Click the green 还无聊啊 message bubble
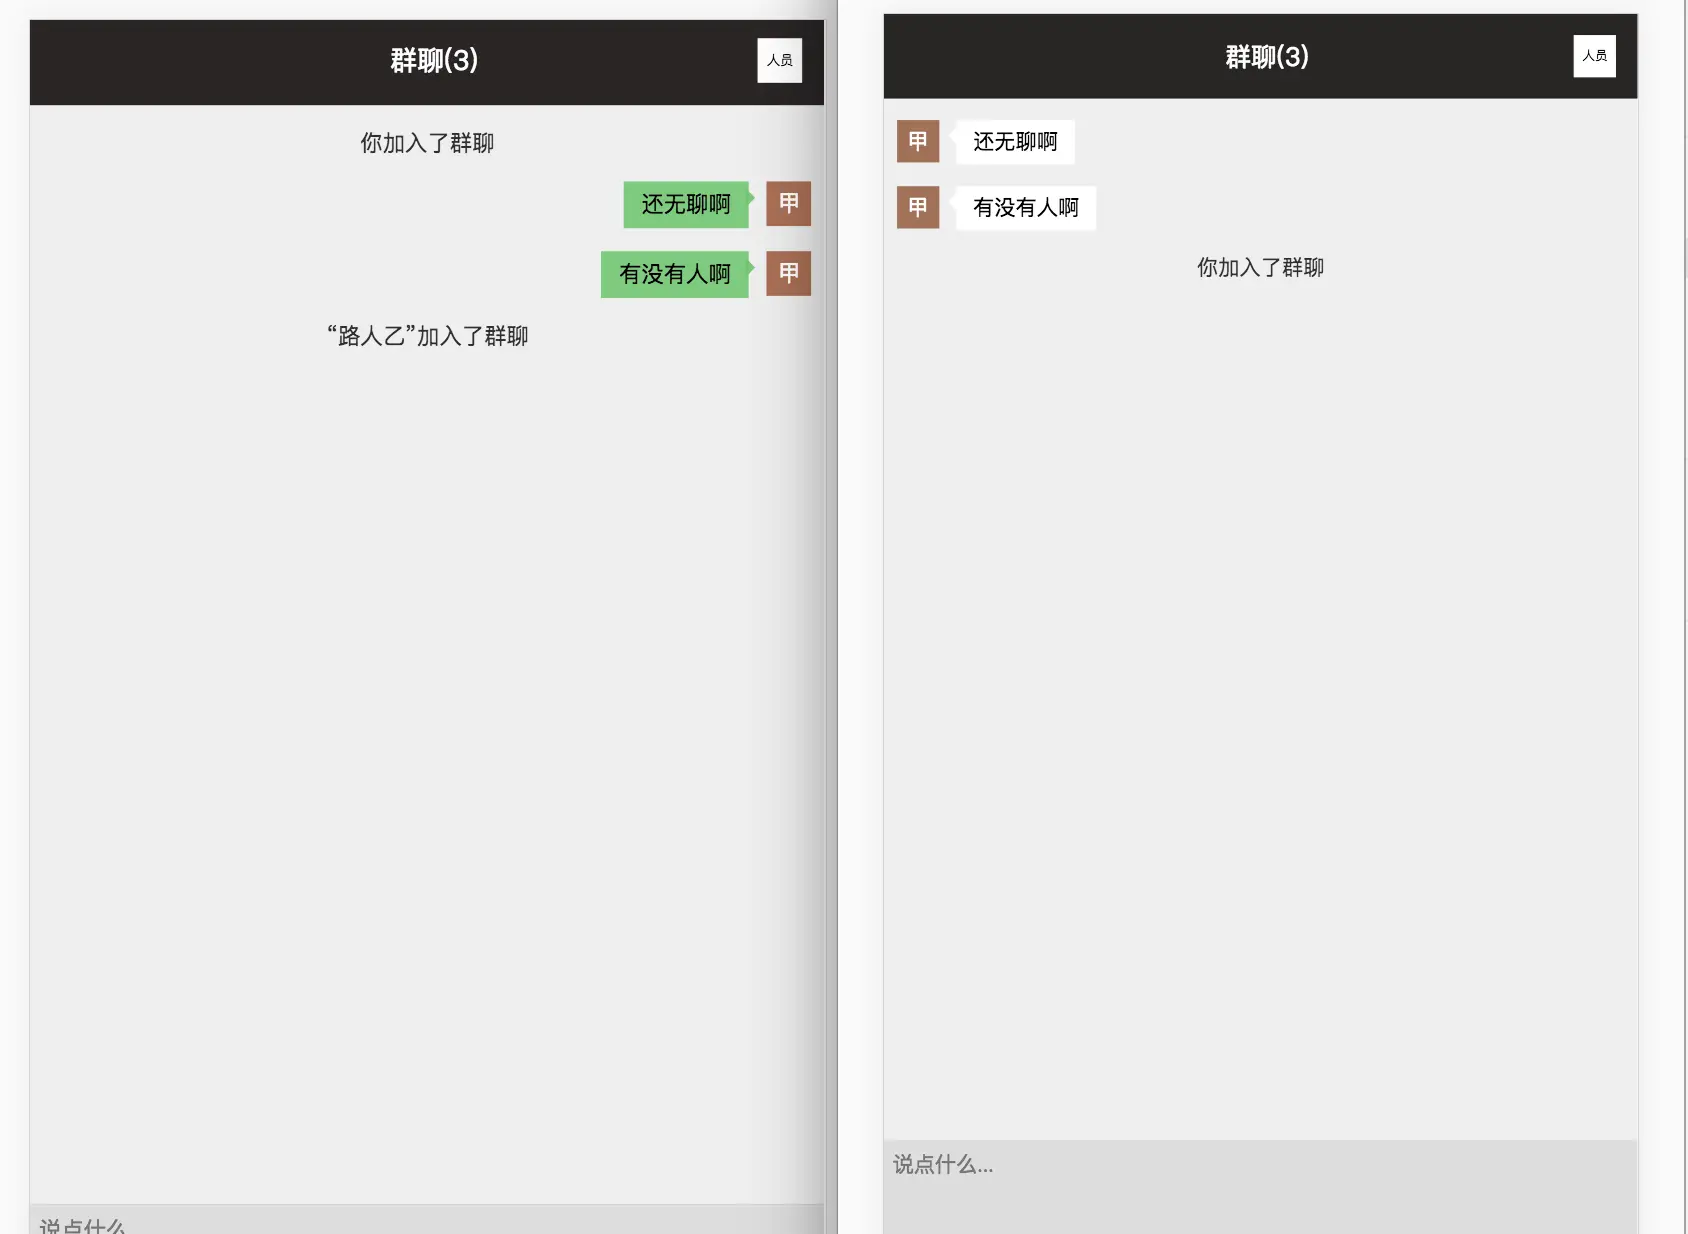This screenshot has height=1234, width=1688. coord(686,205)
